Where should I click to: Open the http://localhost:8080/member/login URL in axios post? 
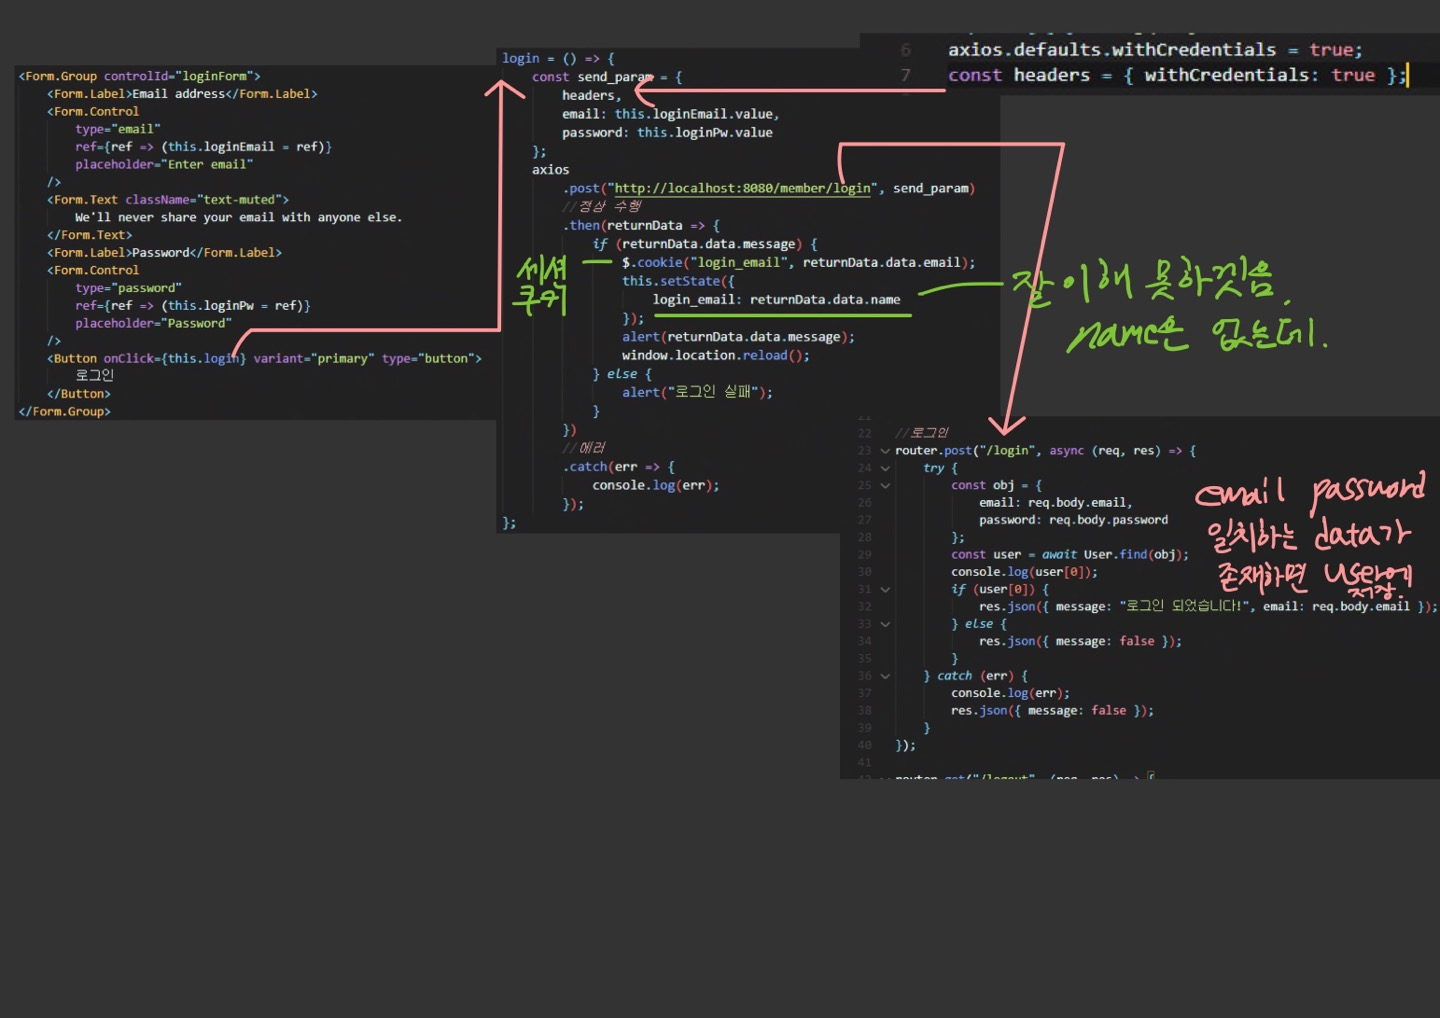742,188
